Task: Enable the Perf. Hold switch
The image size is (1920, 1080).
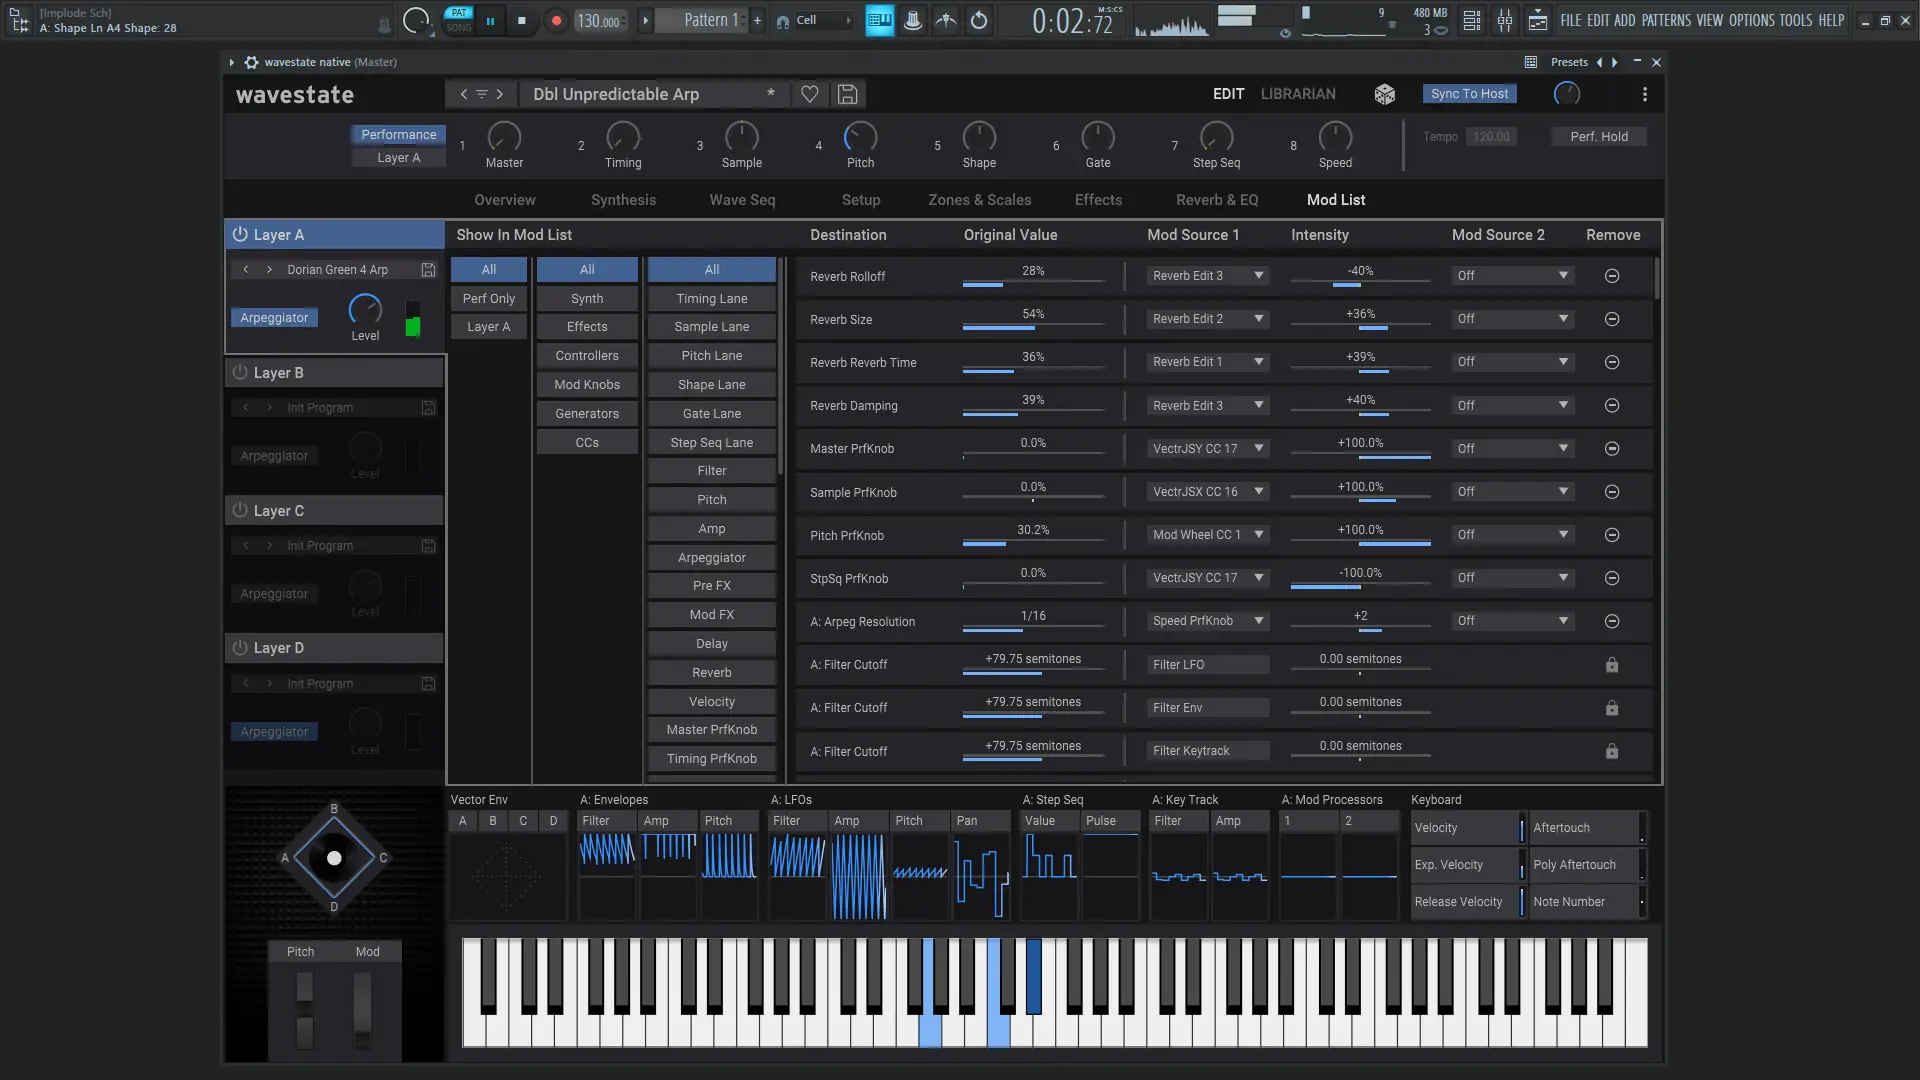Action: tap(1598, 137)
